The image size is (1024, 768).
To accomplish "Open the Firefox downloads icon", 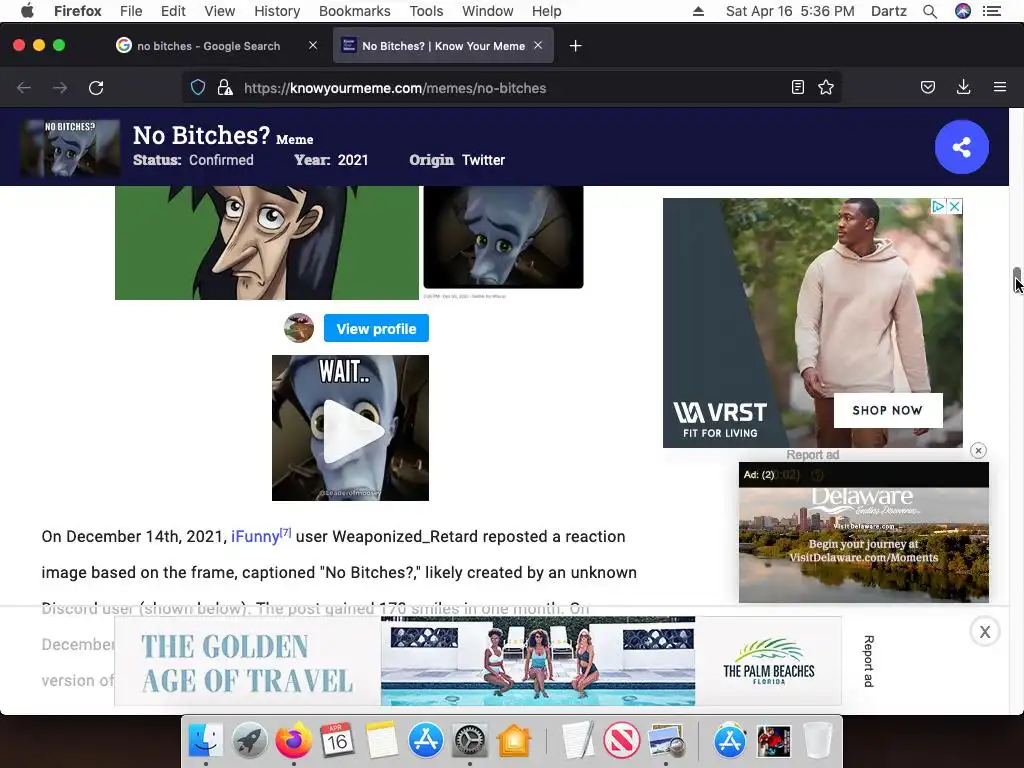I will (963, 88).
